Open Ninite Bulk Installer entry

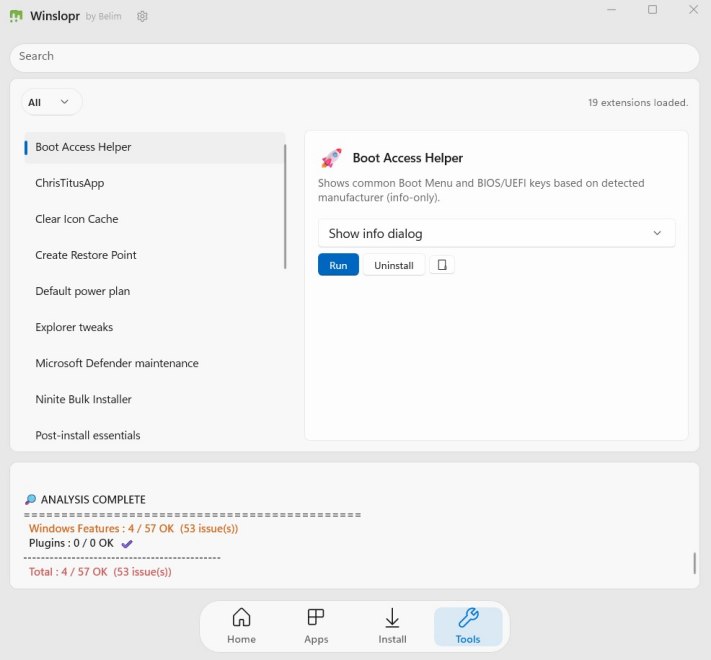[x=84, y=399]
